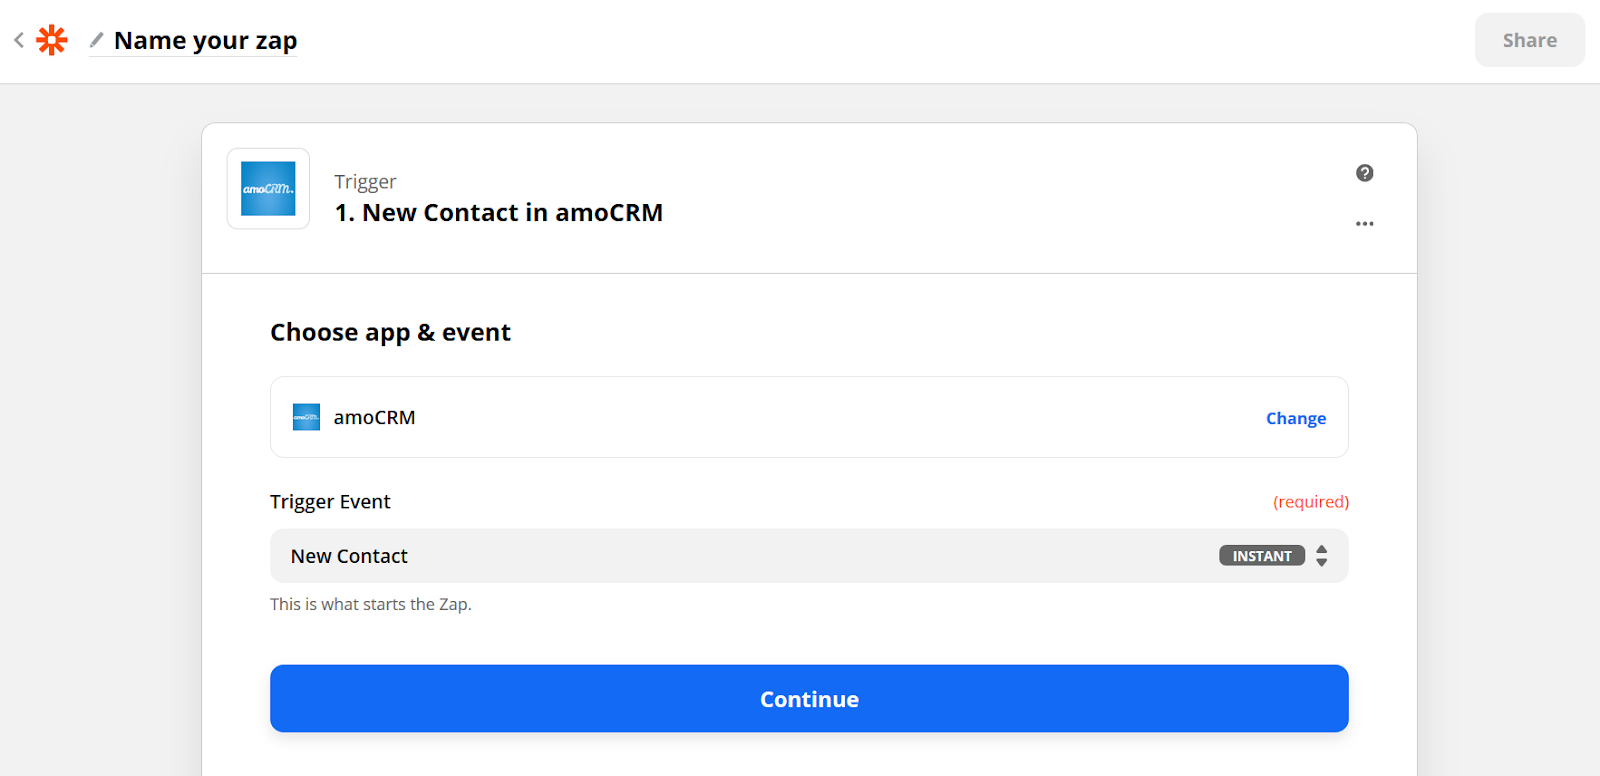Click the step title New Contact in amoCRM

pos(499,213)
